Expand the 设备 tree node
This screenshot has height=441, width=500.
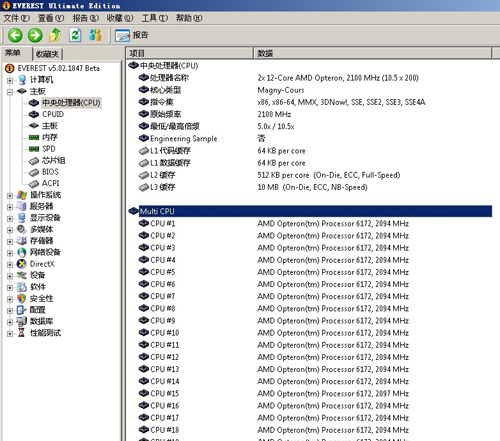[x=10, y=276]
